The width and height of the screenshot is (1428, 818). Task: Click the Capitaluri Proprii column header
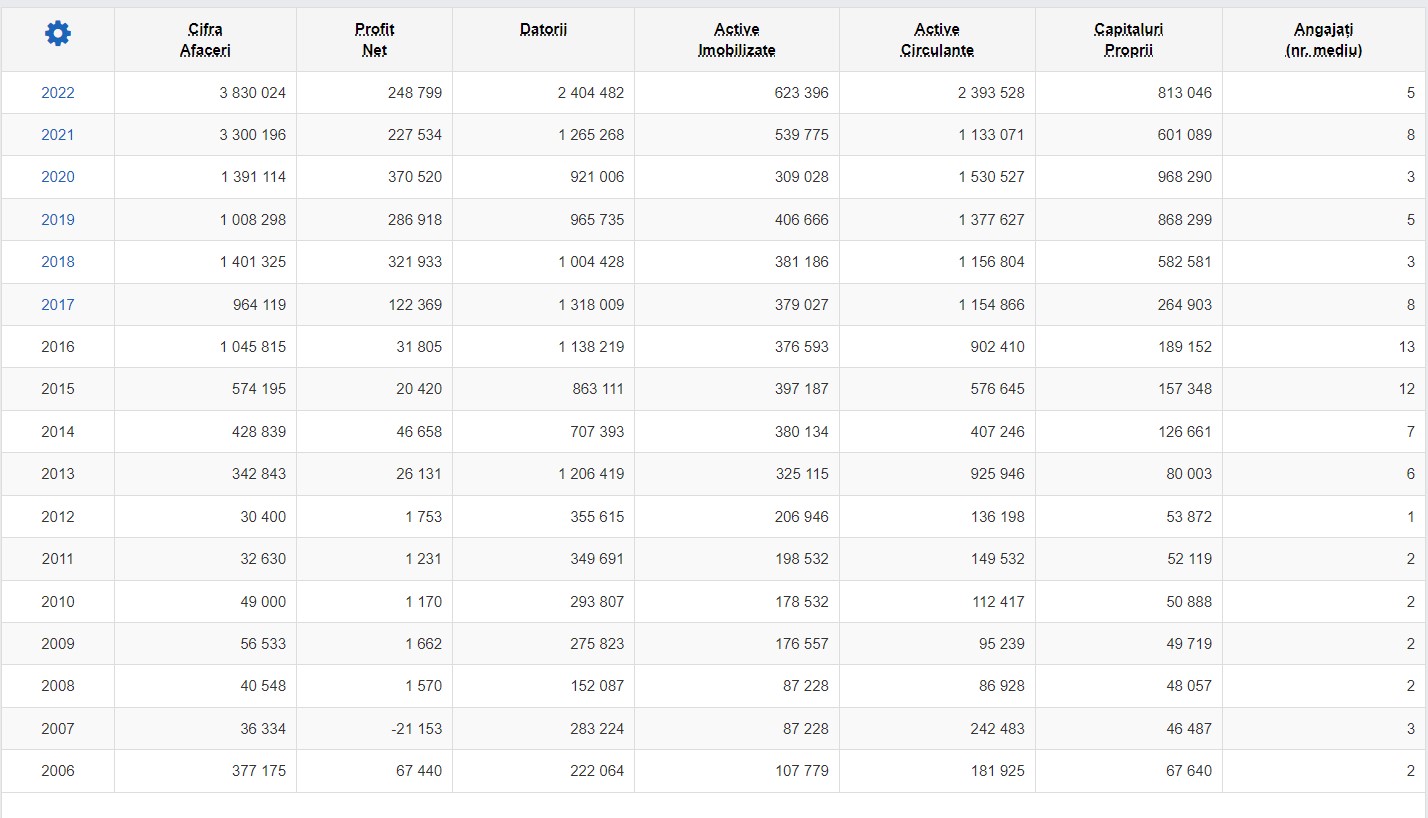[1129, 40]
